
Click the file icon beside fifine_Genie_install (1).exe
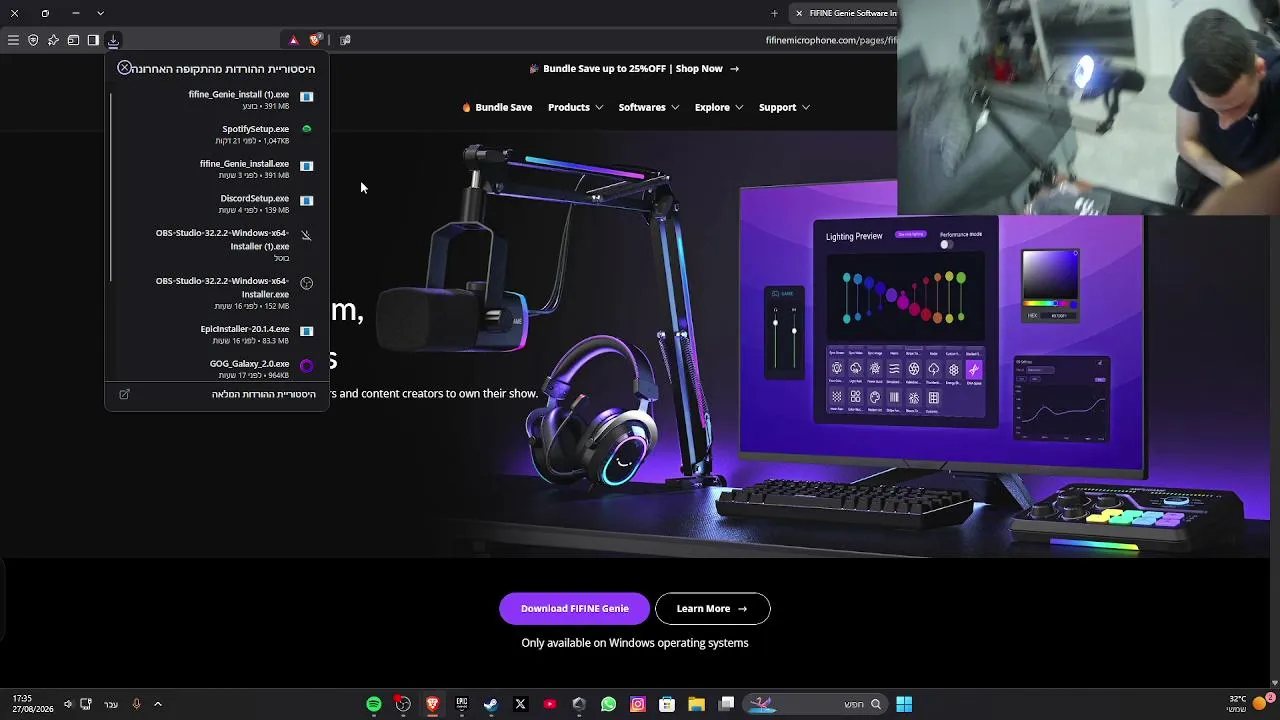[307, 97]
